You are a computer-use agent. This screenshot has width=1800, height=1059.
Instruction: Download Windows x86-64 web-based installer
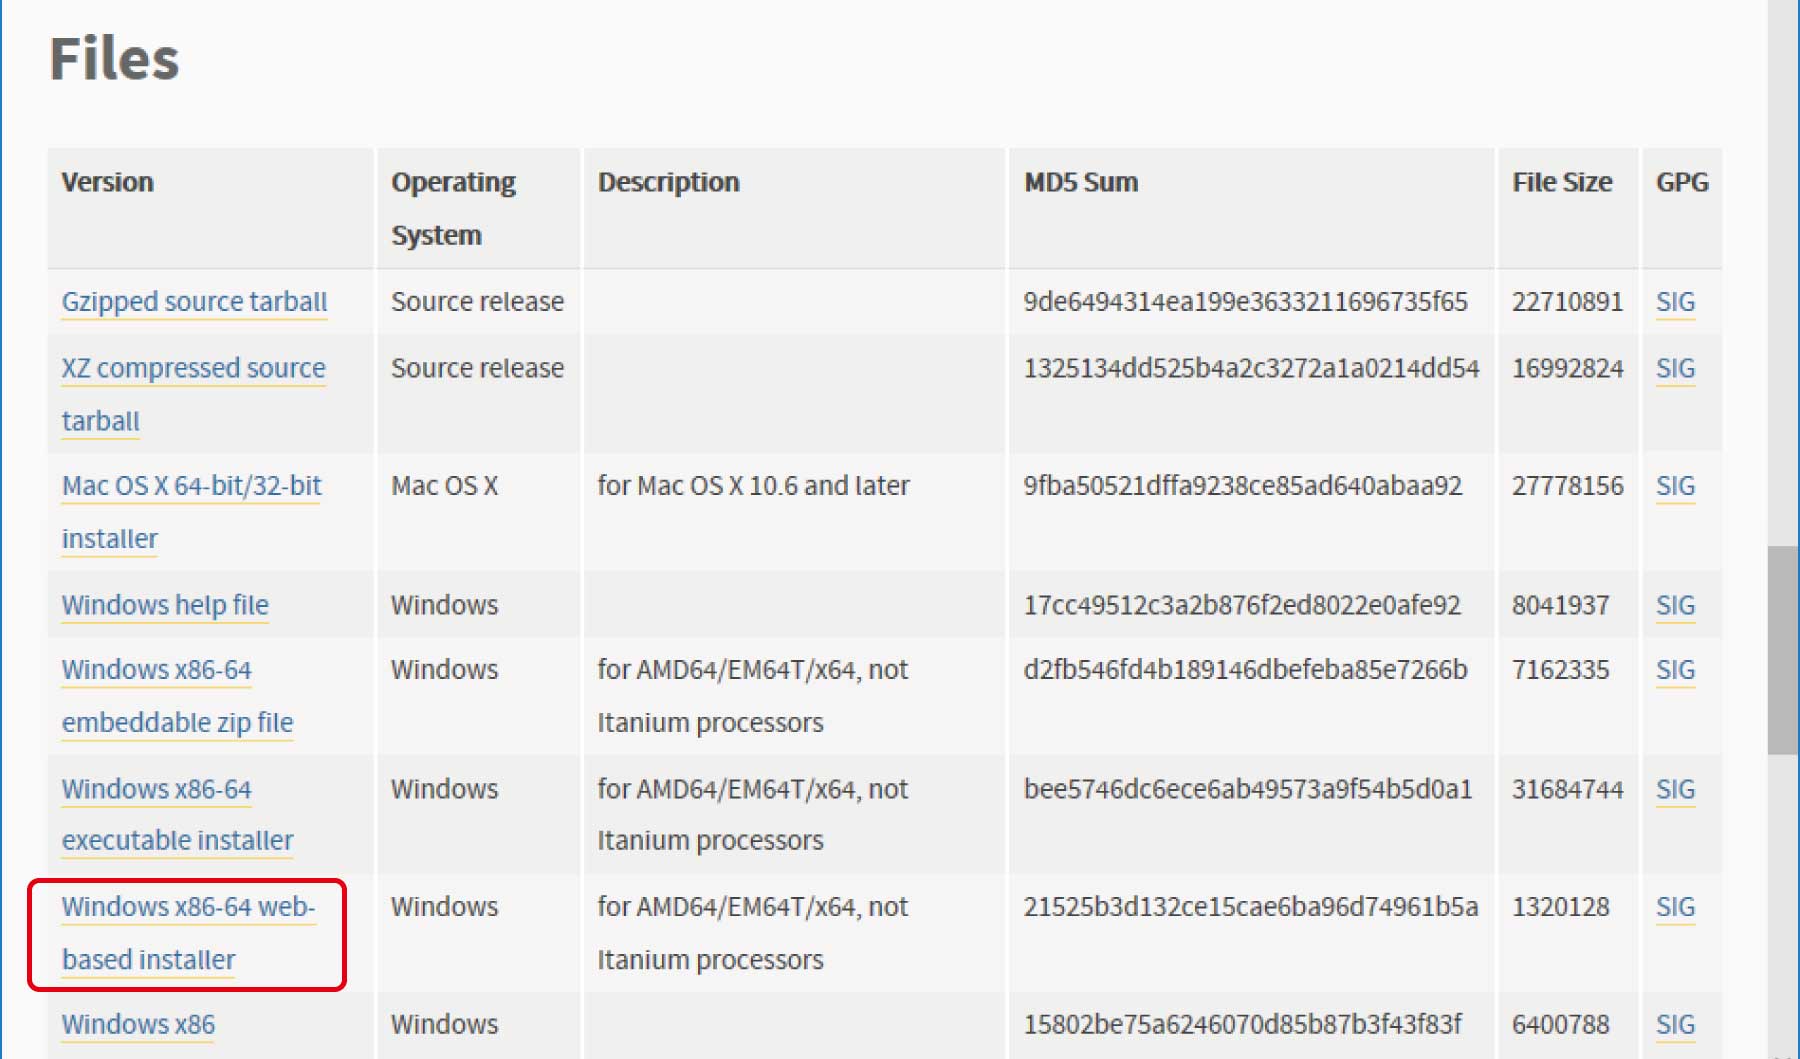tap(188, 933)
